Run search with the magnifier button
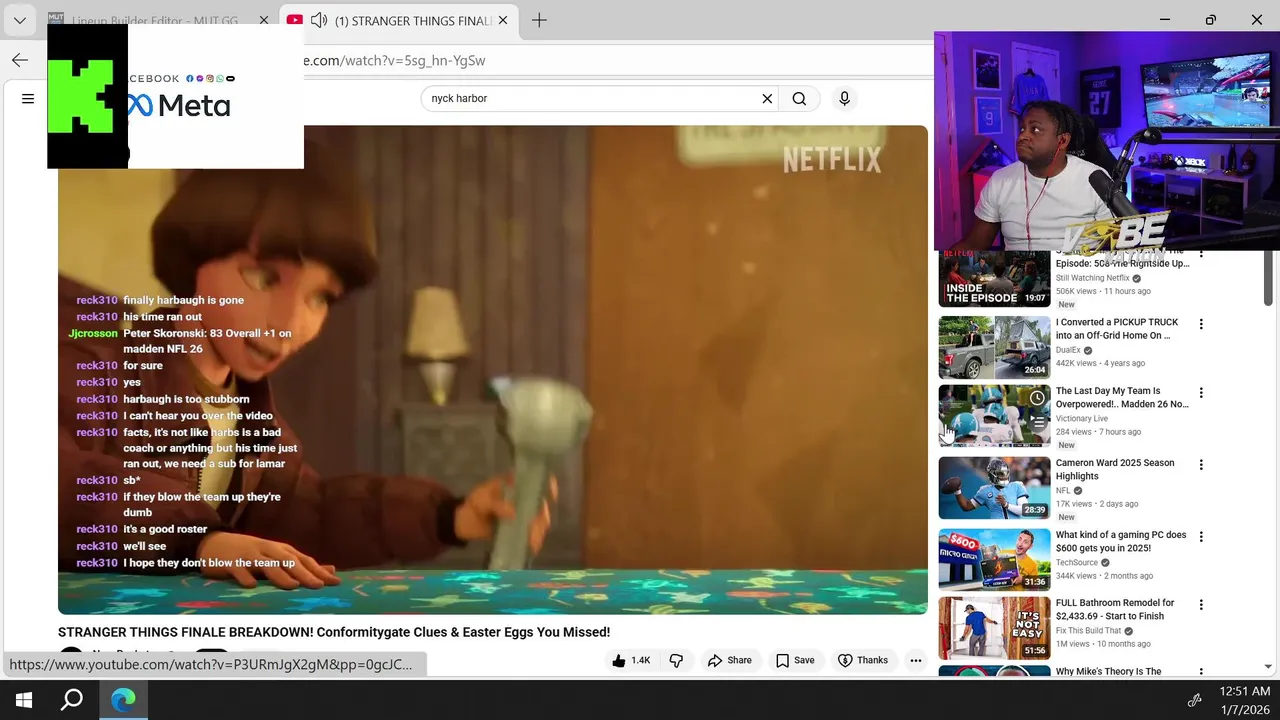 pyautogui.click(x=799, y=98)
